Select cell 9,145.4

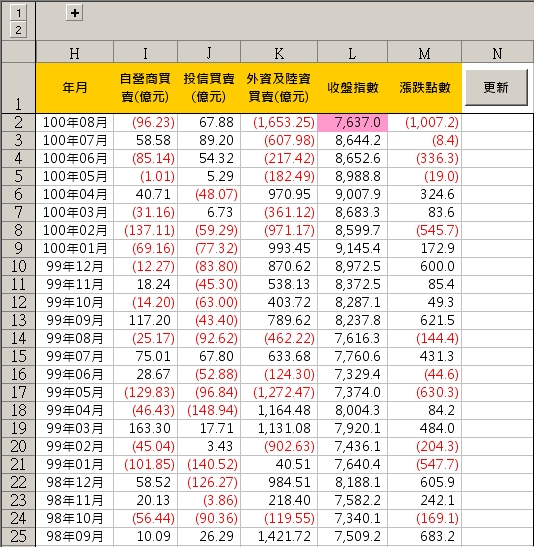click(352, 248)
